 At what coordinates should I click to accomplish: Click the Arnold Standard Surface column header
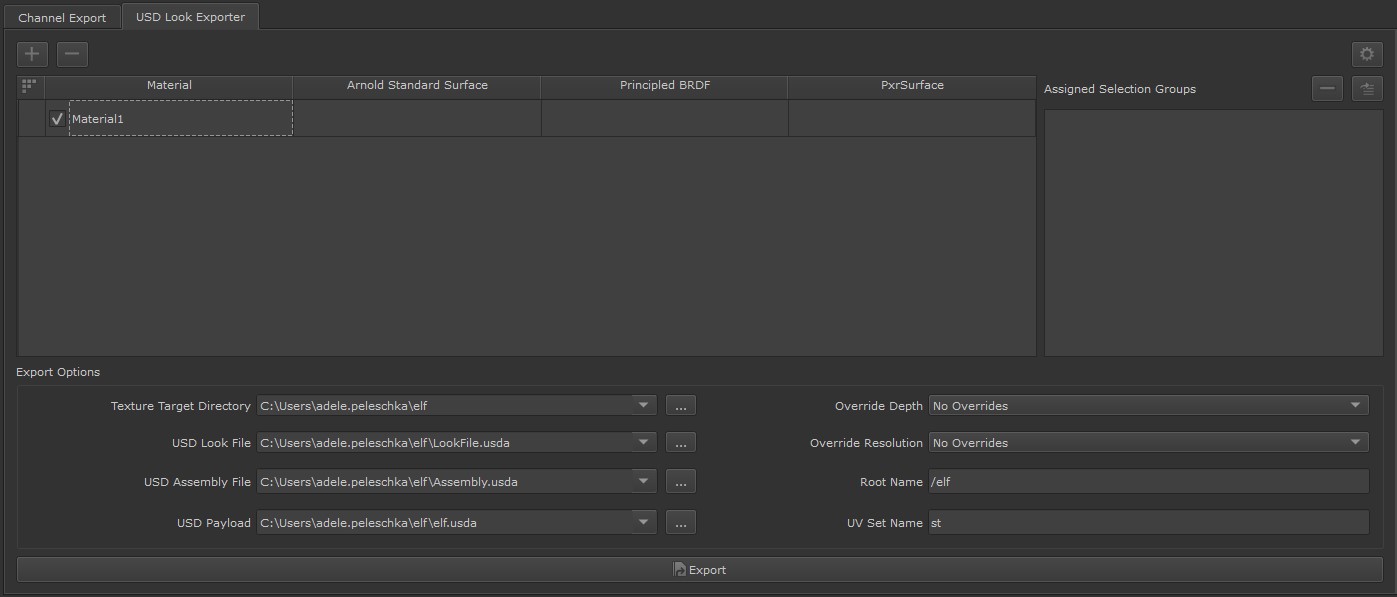tap(417, 86)
